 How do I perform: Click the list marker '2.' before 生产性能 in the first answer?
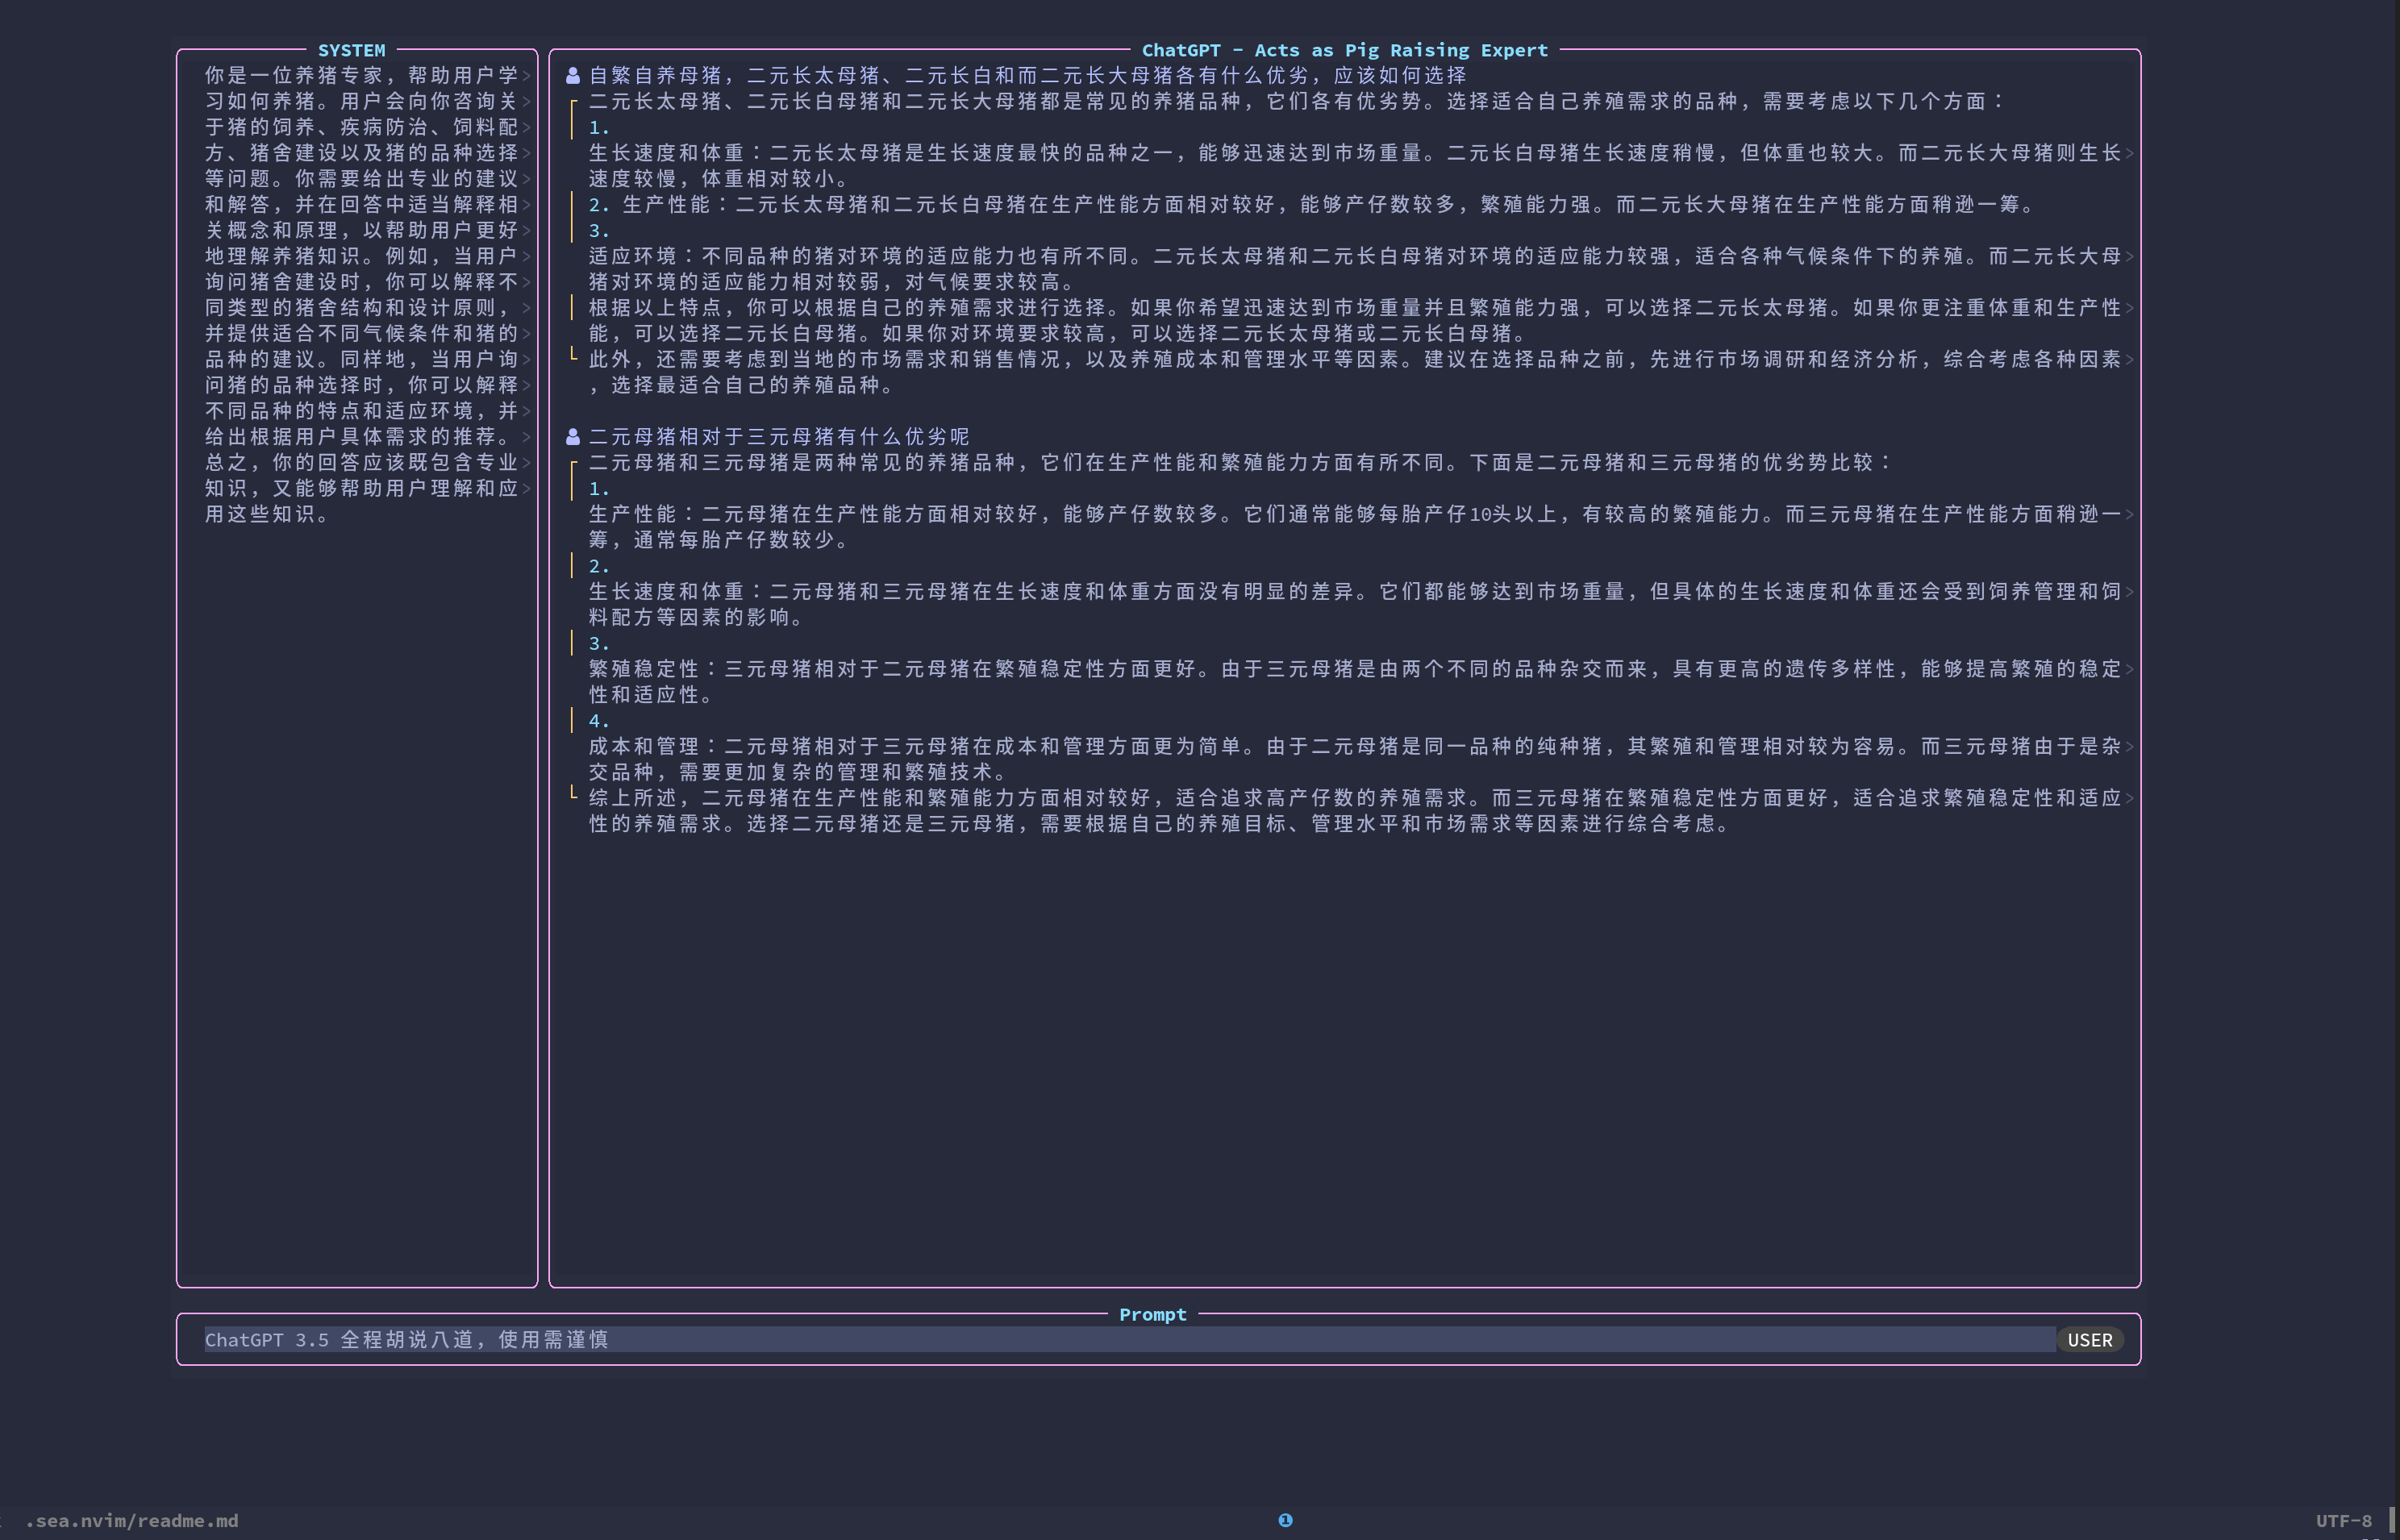click(598, 205)
